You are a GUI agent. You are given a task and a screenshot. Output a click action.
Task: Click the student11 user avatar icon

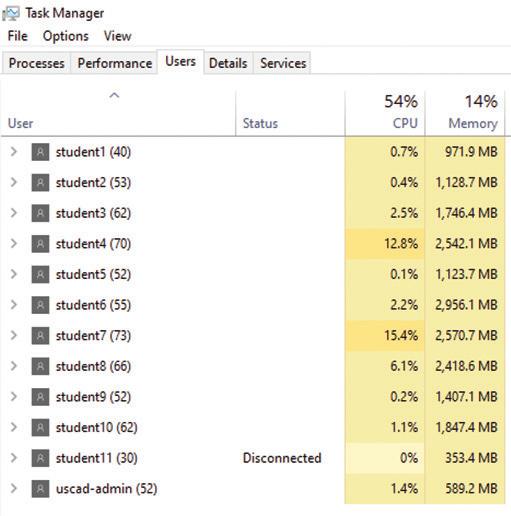40,458
